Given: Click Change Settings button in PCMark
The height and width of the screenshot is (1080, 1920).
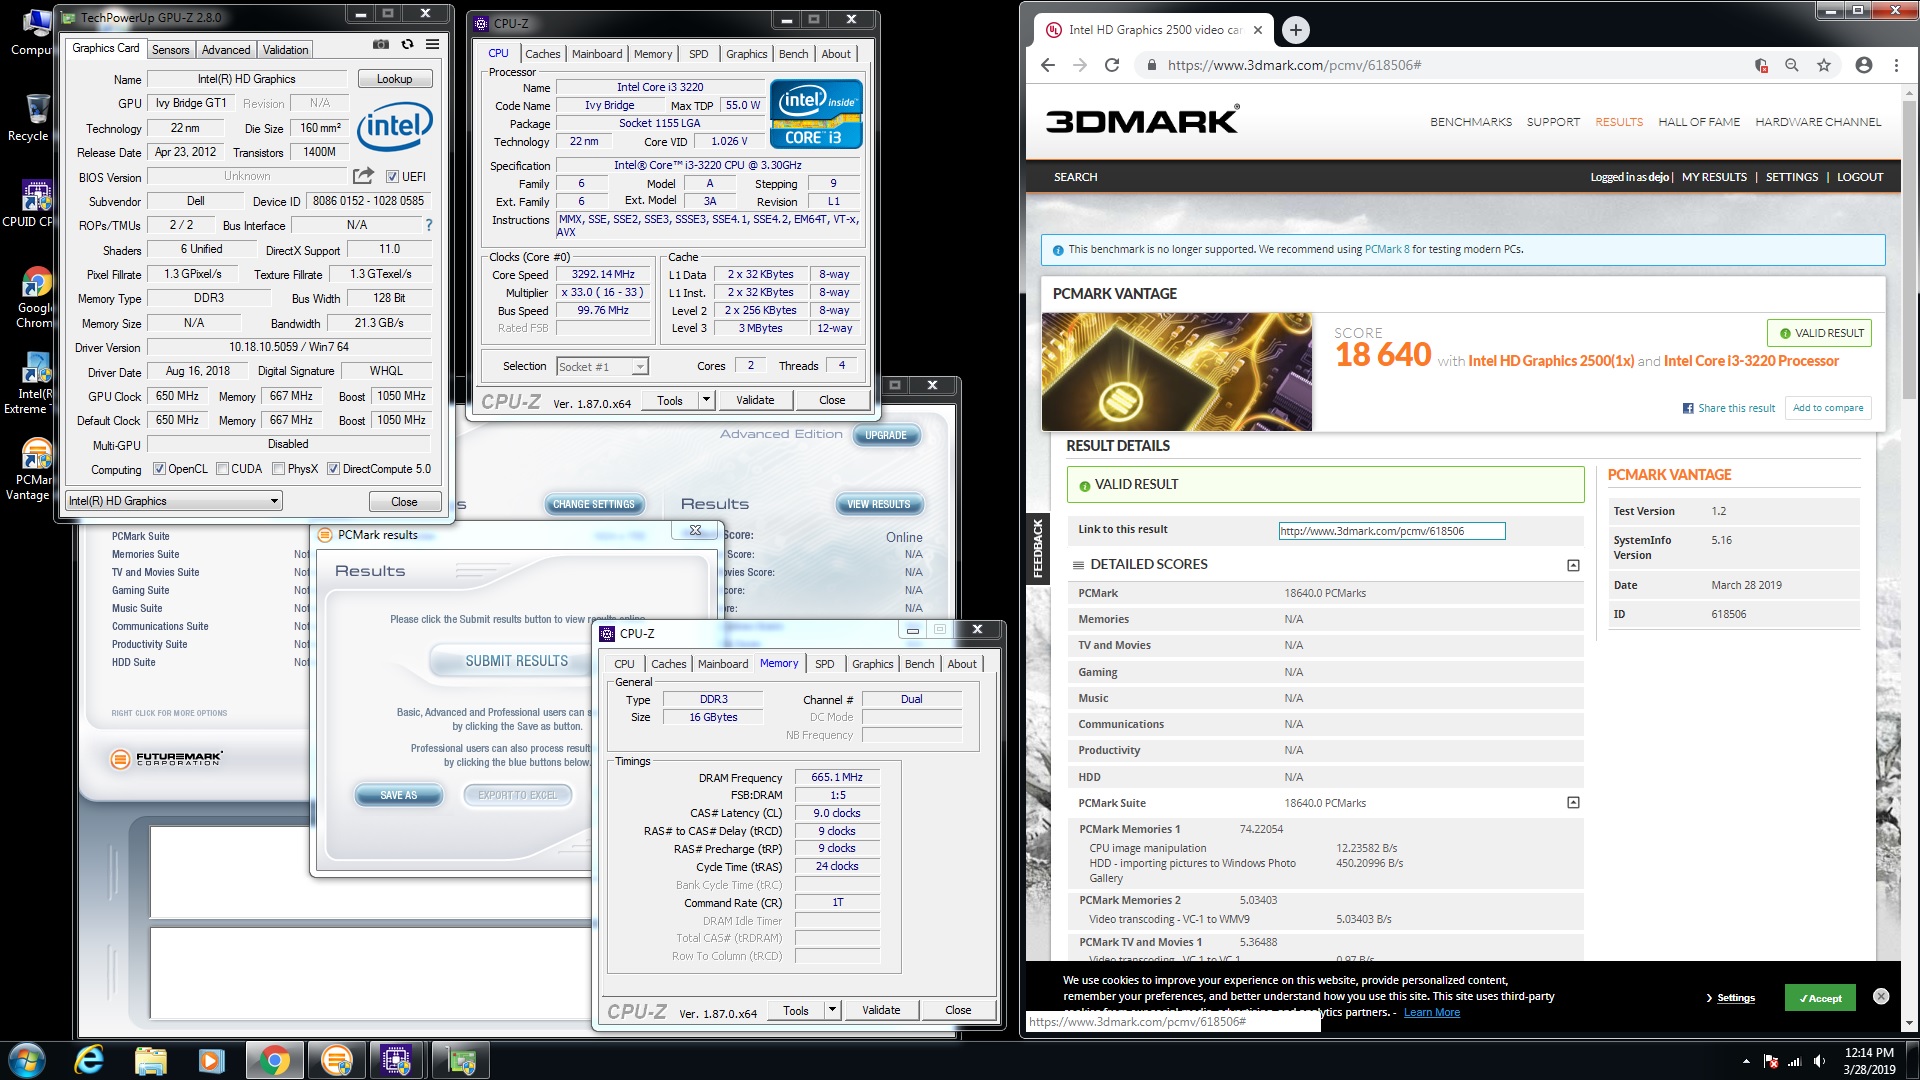Looking at the screenshot, I should click(594, 504).
